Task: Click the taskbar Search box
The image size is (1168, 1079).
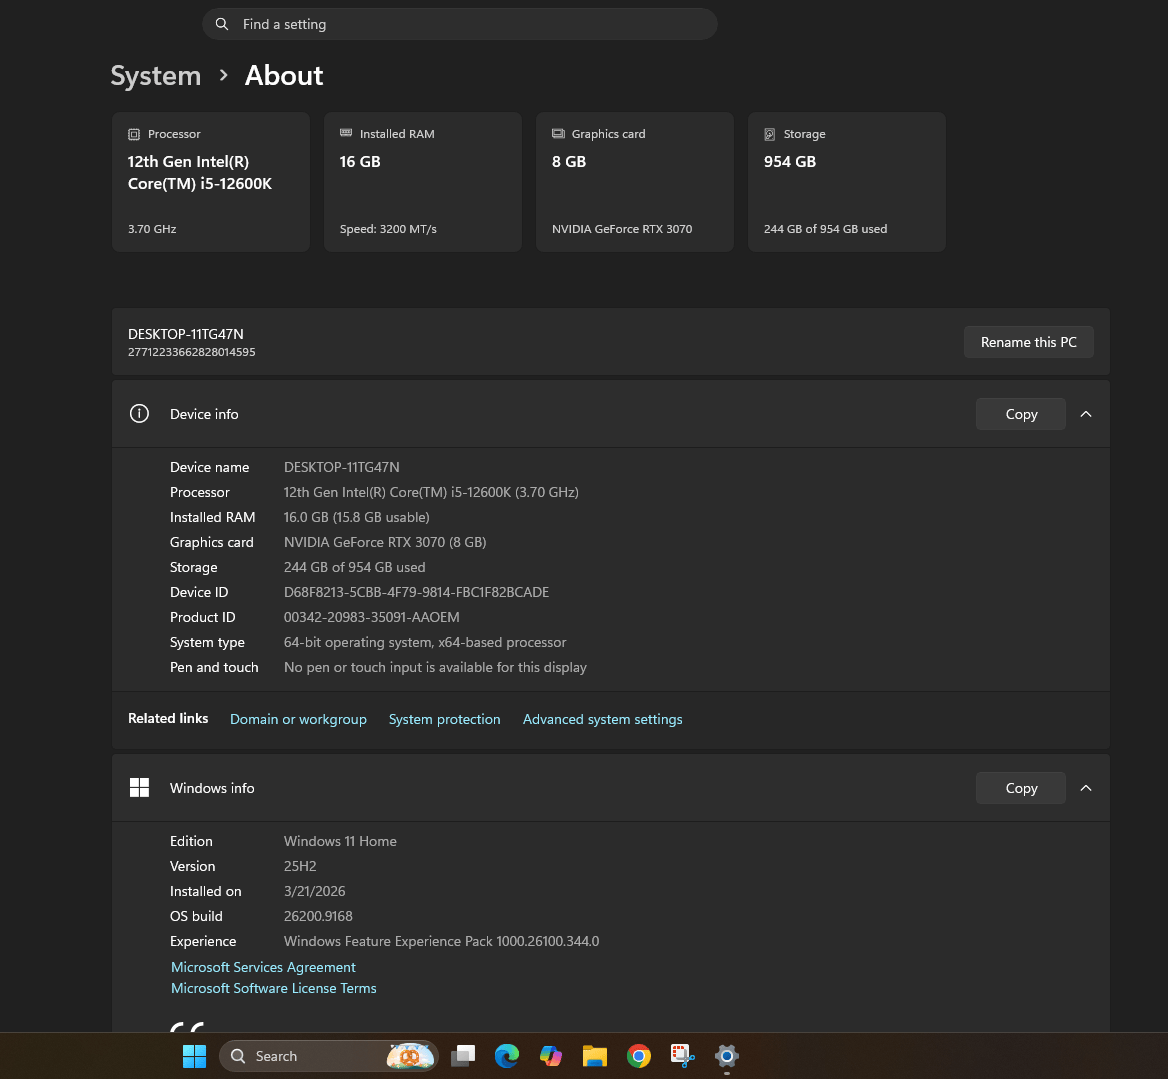Action: click(328, 1056)
